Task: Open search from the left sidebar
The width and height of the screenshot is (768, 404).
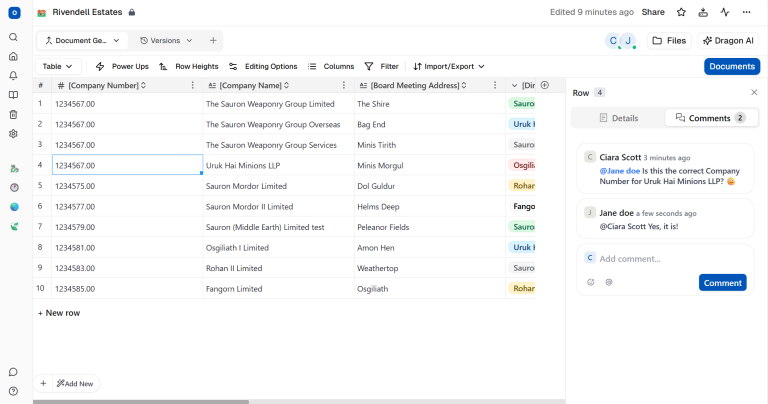Action: 13,37
